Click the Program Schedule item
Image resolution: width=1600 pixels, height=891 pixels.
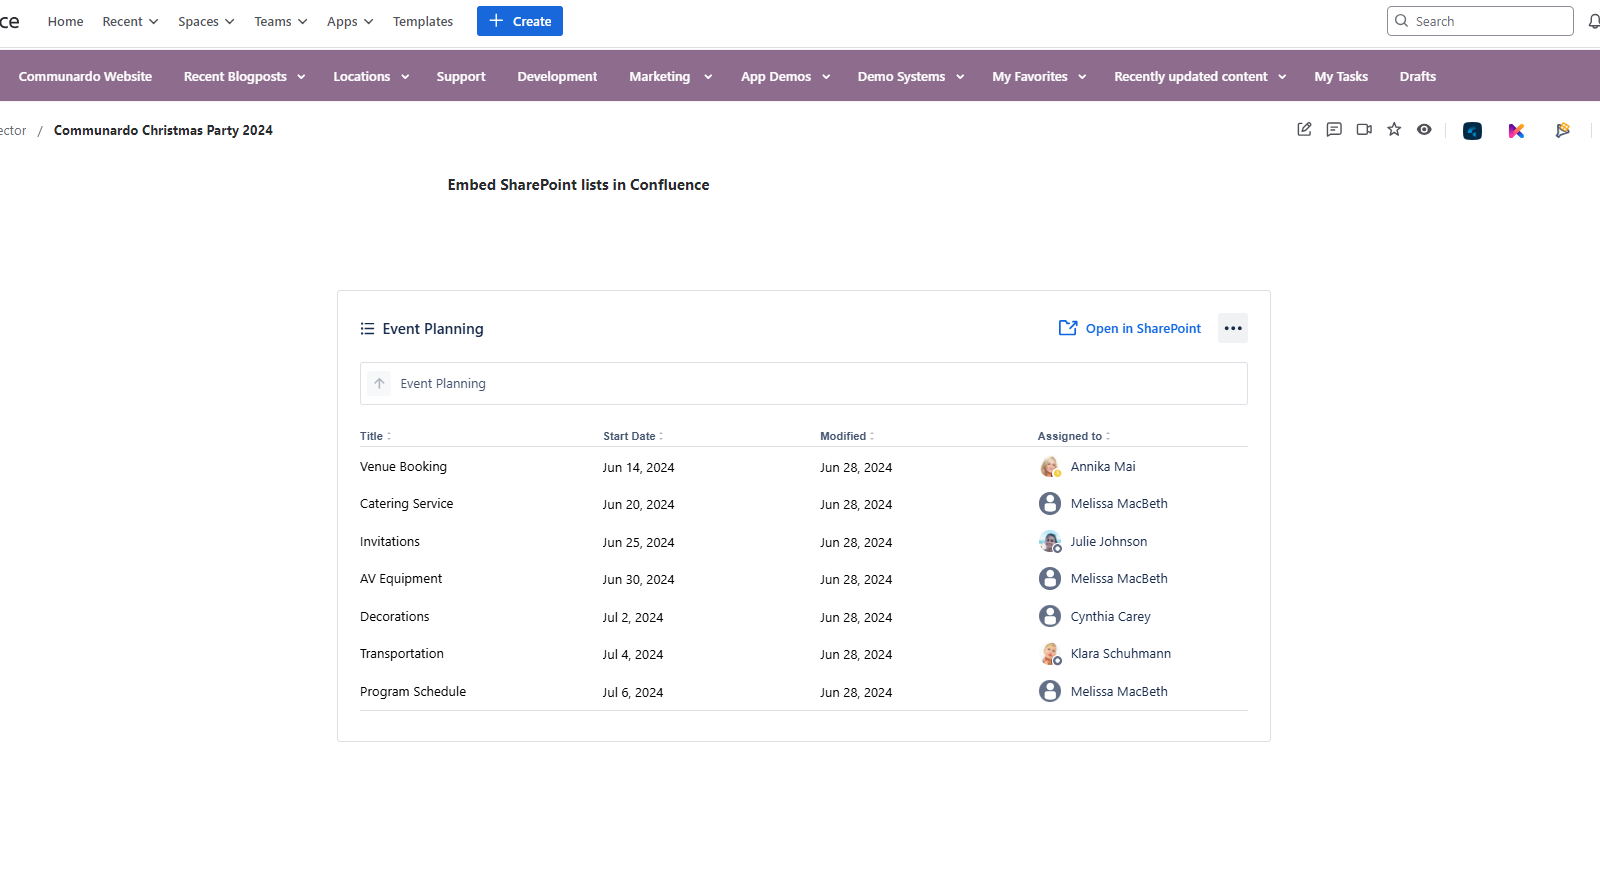(x=413, y=692)
